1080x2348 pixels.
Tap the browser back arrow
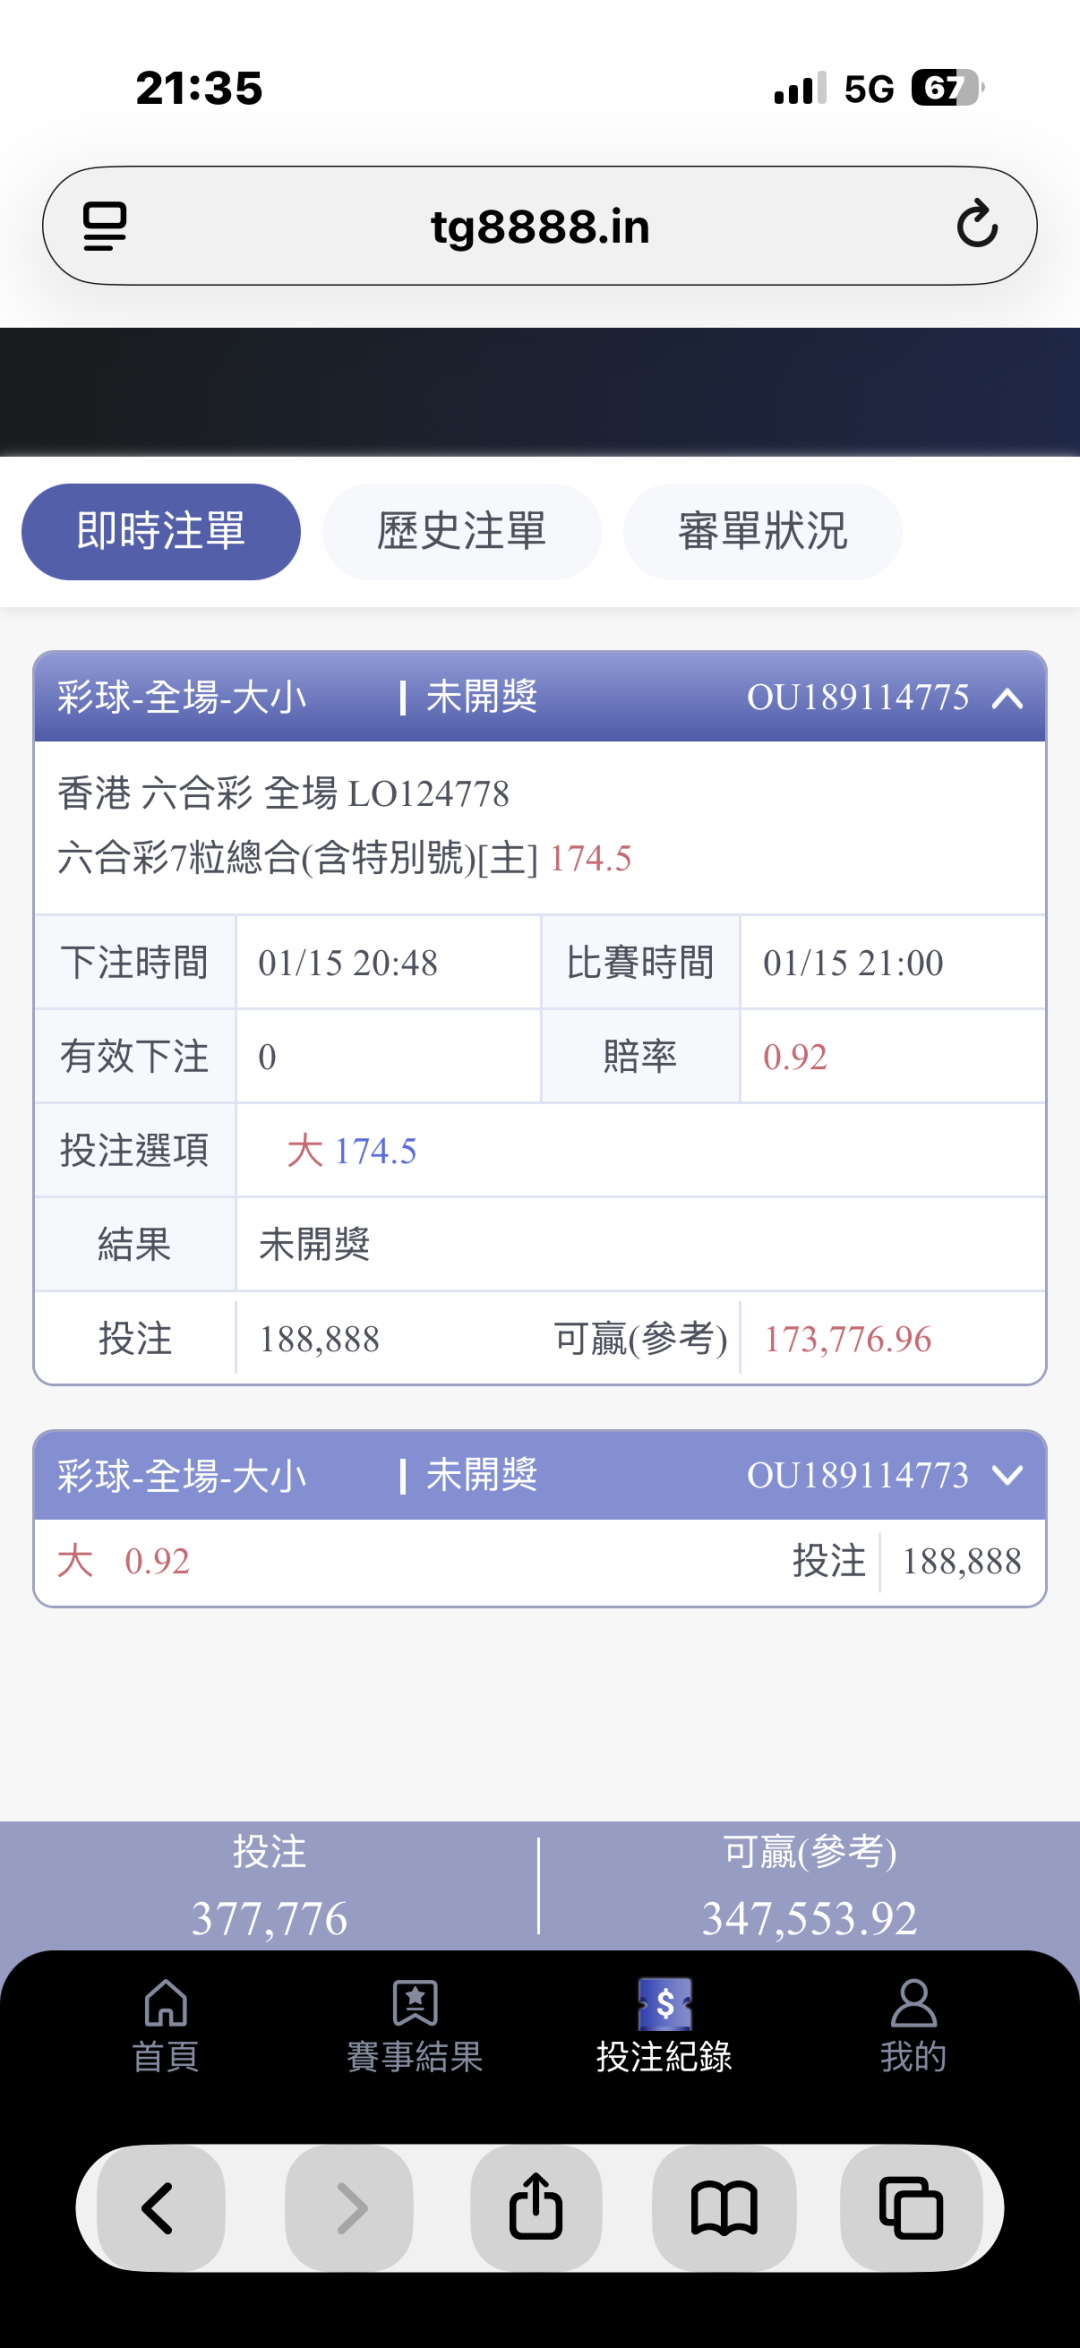point(158,2208)
